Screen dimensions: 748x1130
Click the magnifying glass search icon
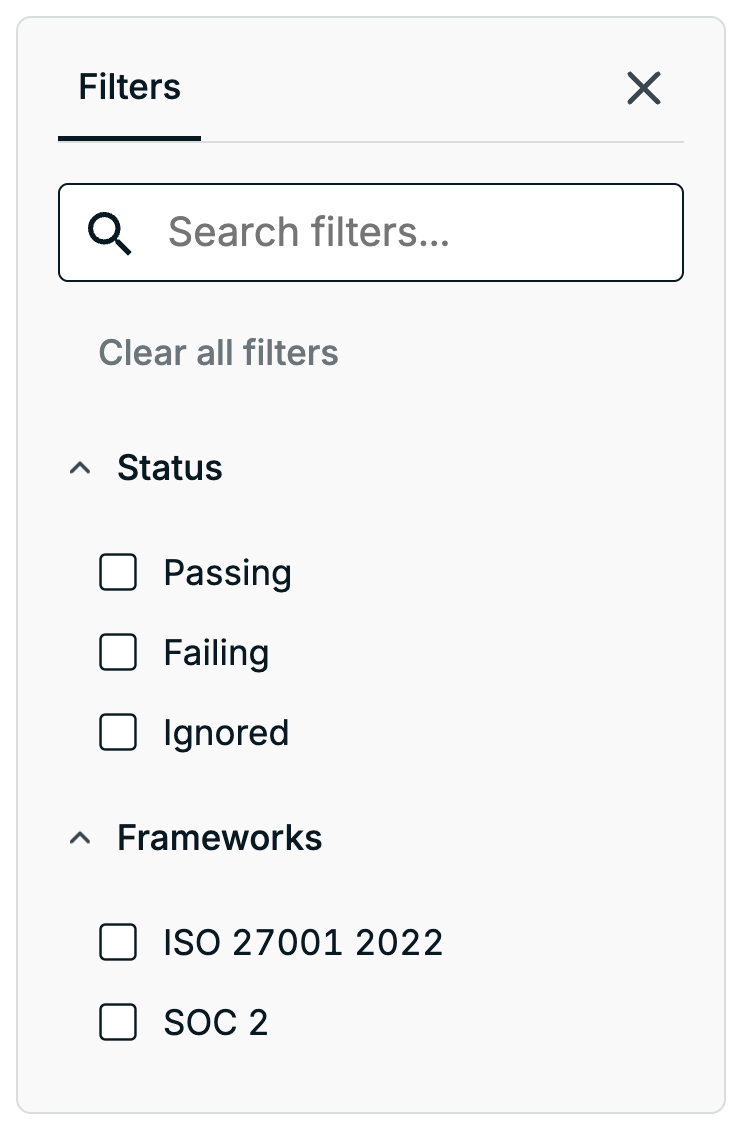pyautogui.click(x=110, y=233)
